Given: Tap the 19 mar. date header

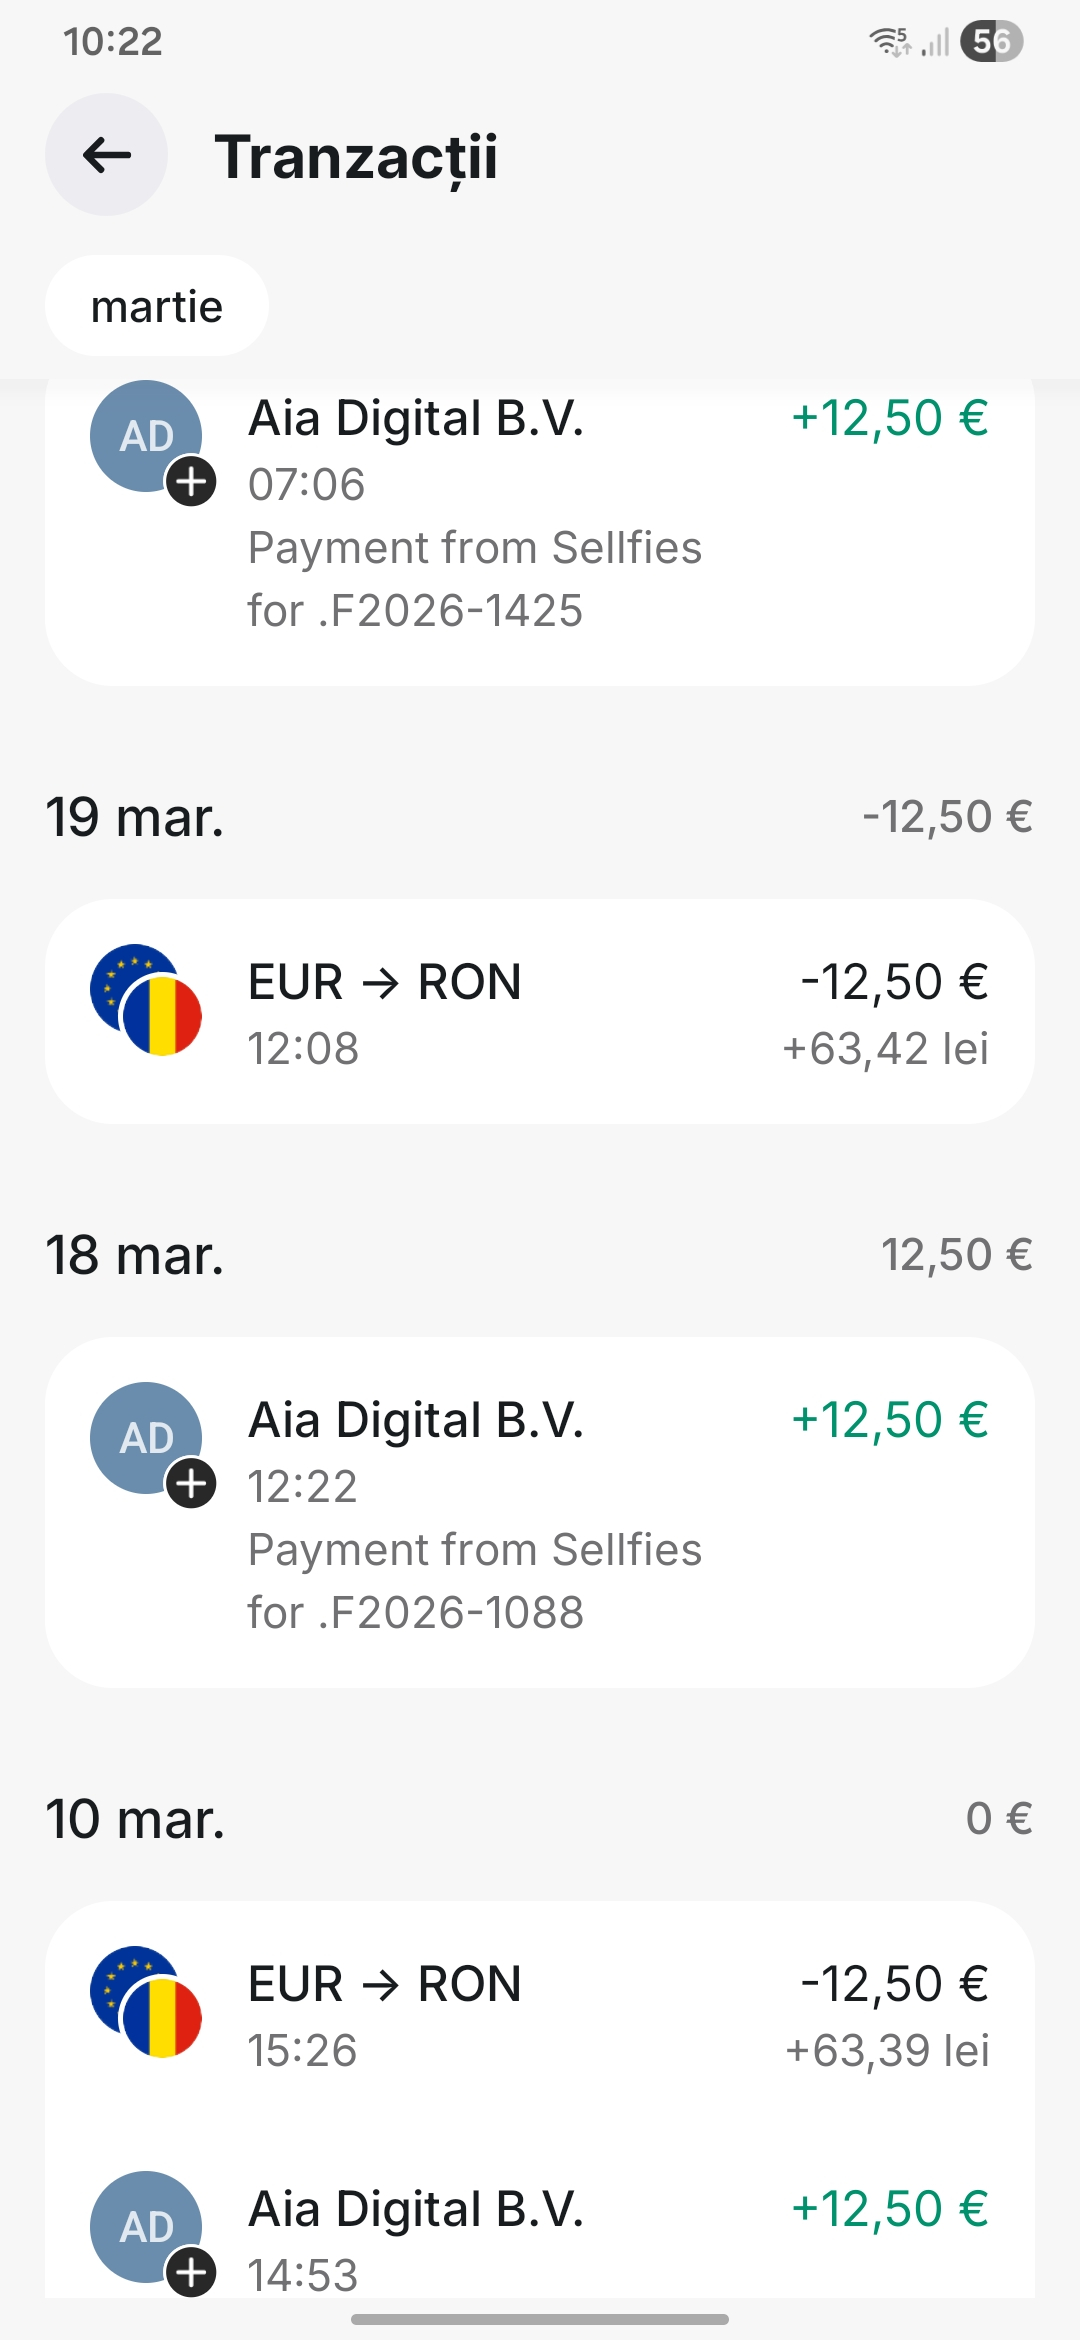Looking at the screenshot, I should pyautogui.click(x=135, y=817).
